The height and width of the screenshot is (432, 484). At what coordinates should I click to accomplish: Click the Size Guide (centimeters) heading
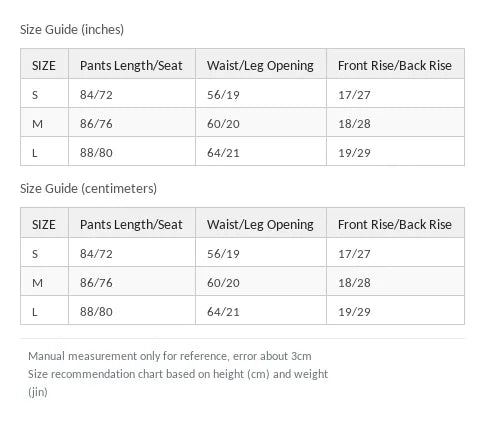(88, 189)
